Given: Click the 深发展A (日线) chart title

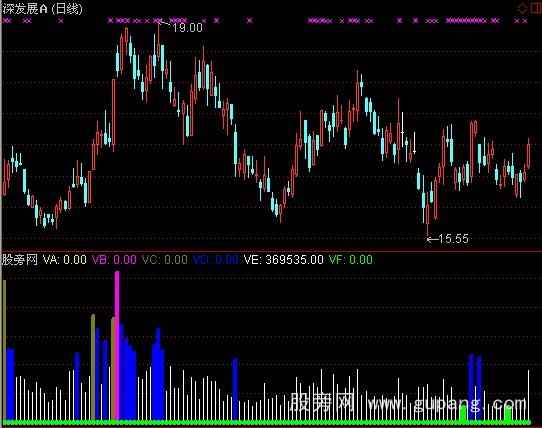Looking at the screenshot, I should coord(43,9).
